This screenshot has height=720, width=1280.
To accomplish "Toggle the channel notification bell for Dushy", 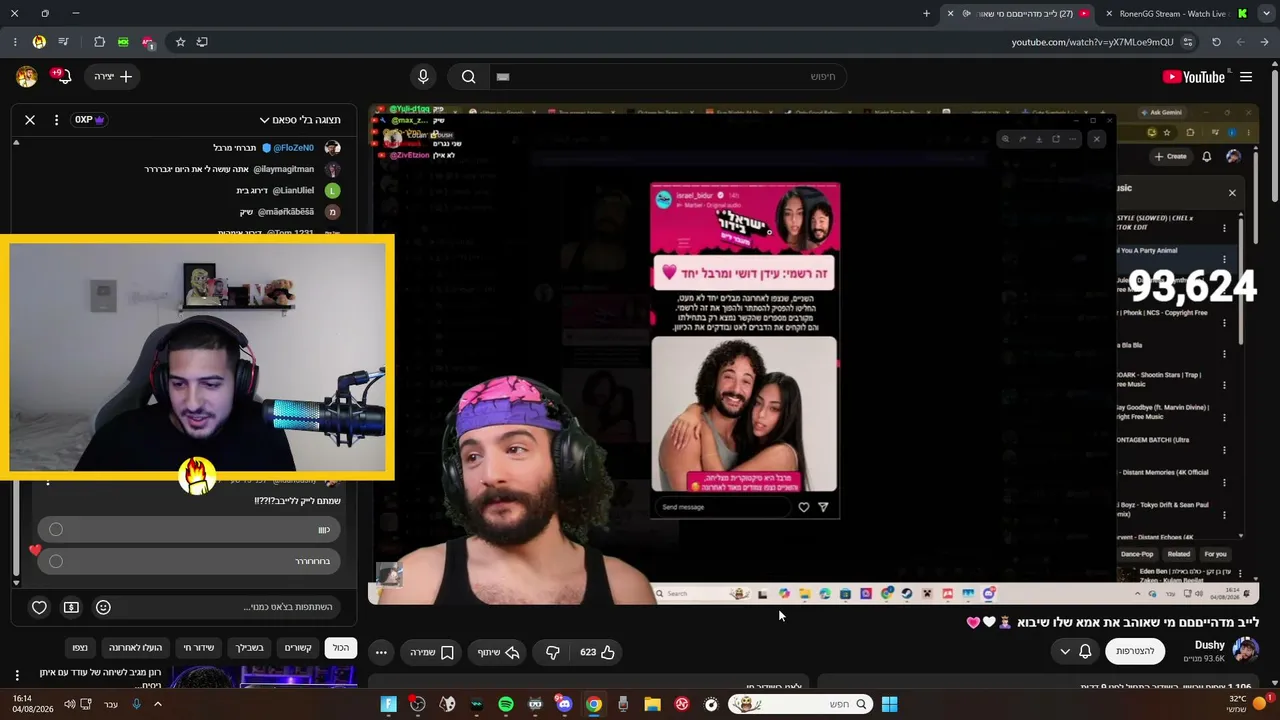I will click(x=1085, y=652).
